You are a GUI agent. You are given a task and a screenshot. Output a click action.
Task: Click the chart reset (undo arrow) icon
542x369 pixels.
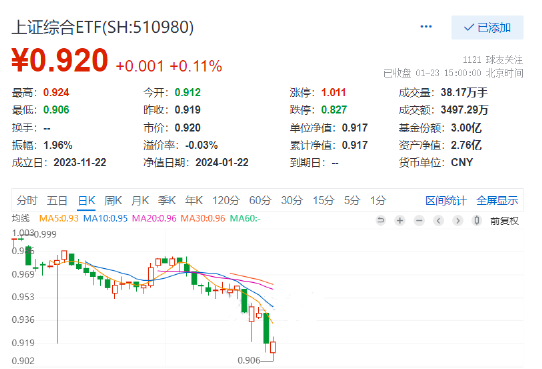pyautogui.click(x=381, y=220)
